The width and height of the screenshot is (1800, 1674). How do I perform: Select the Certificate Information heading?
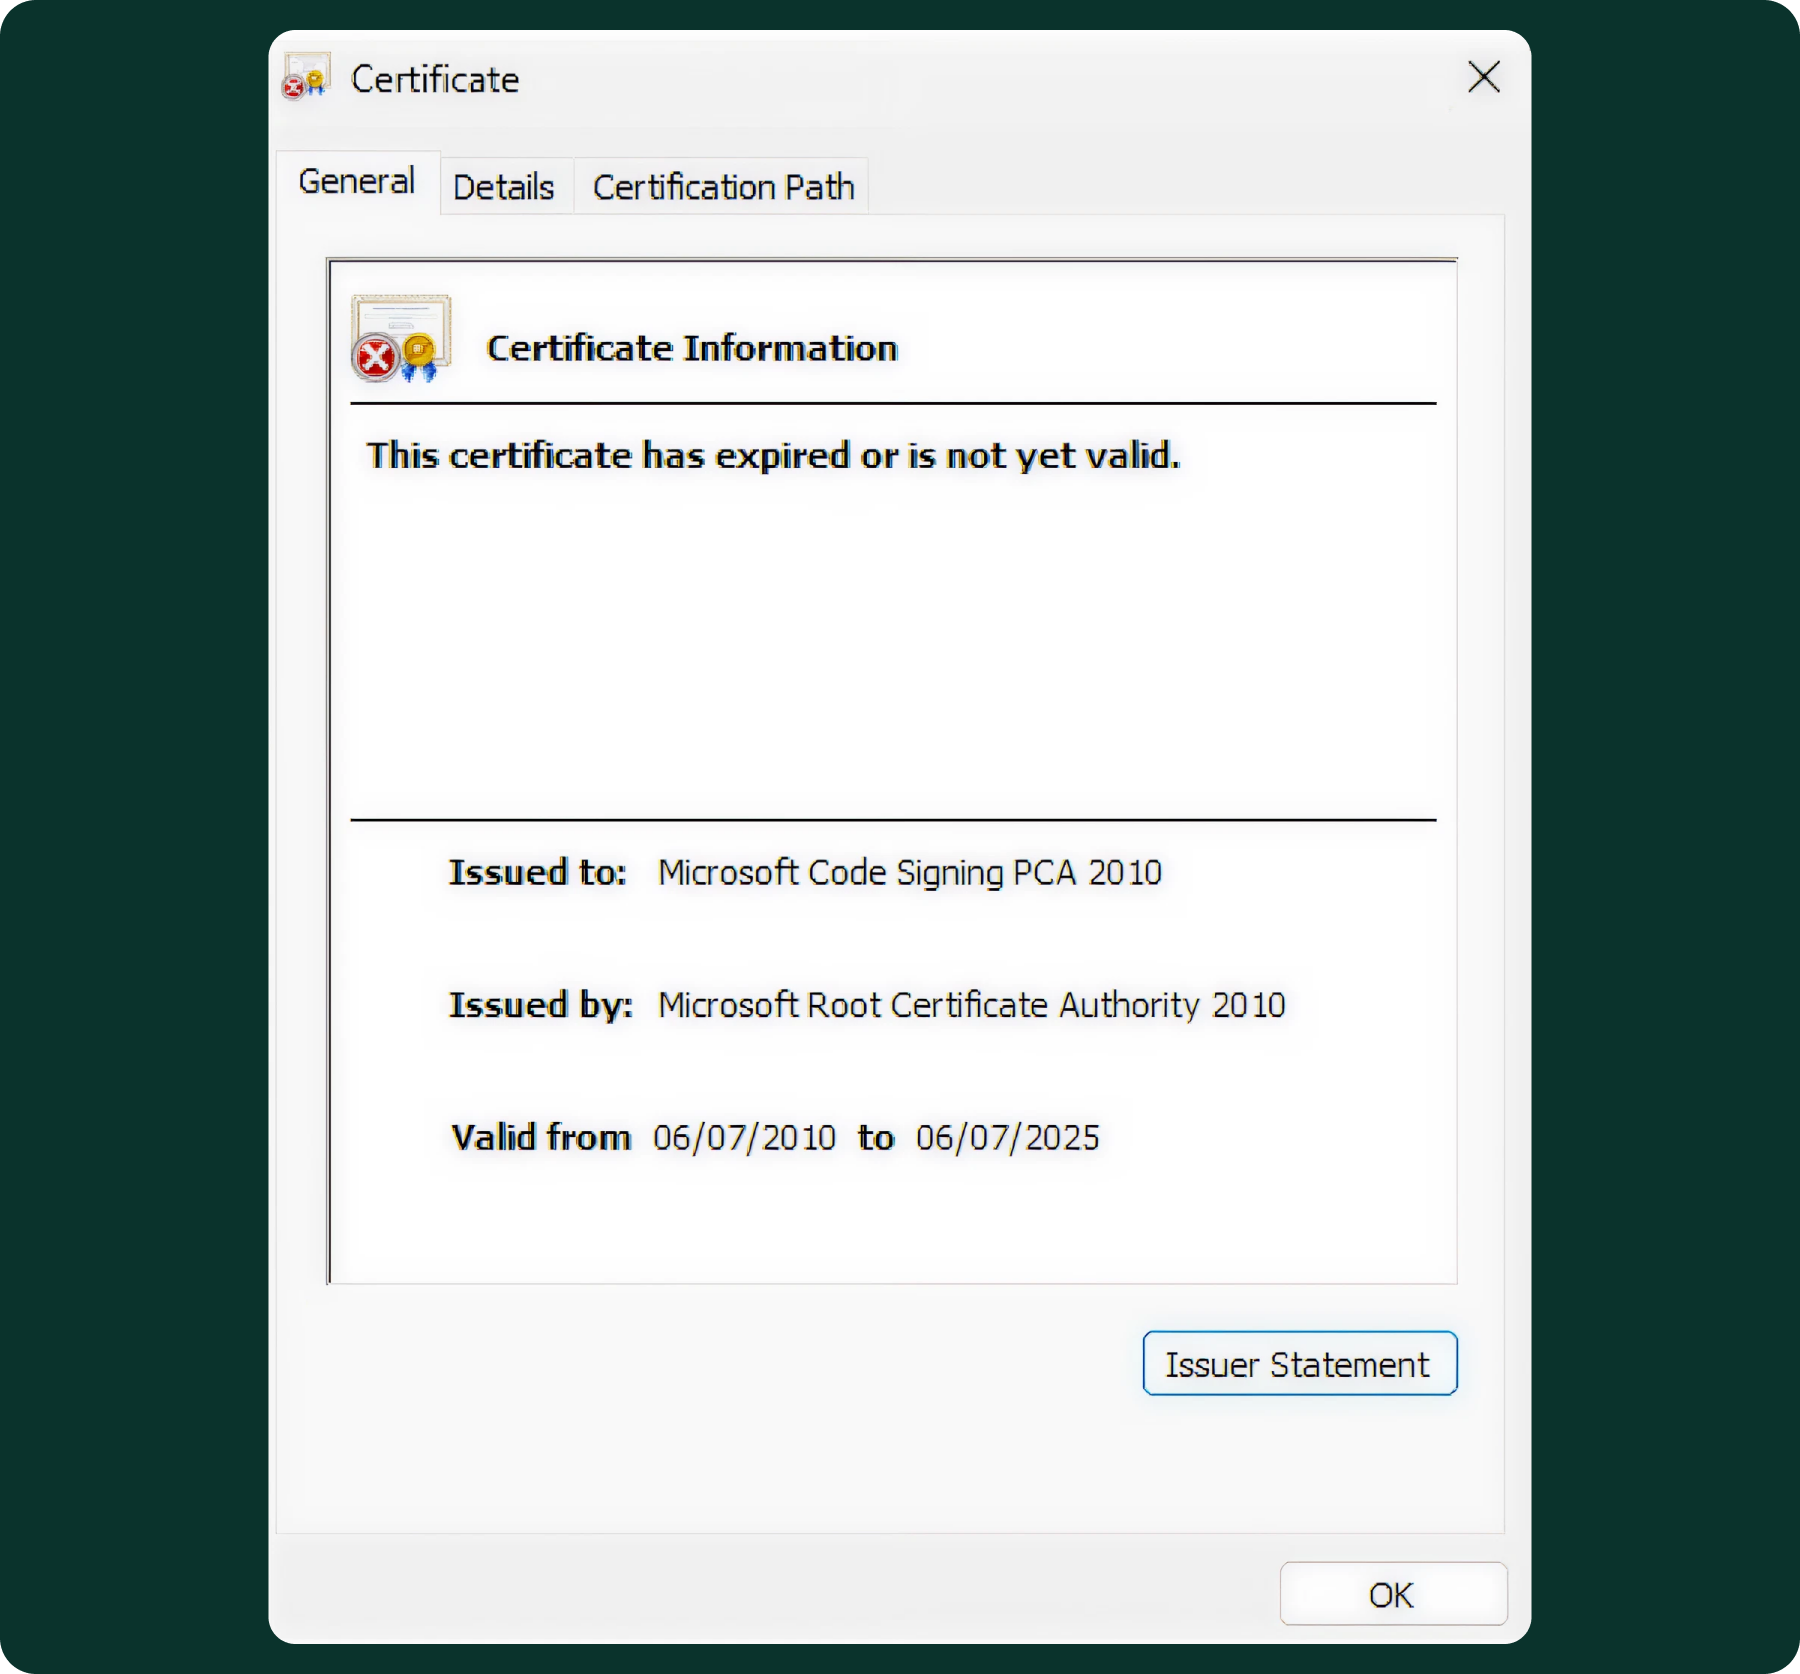point(692,348)
